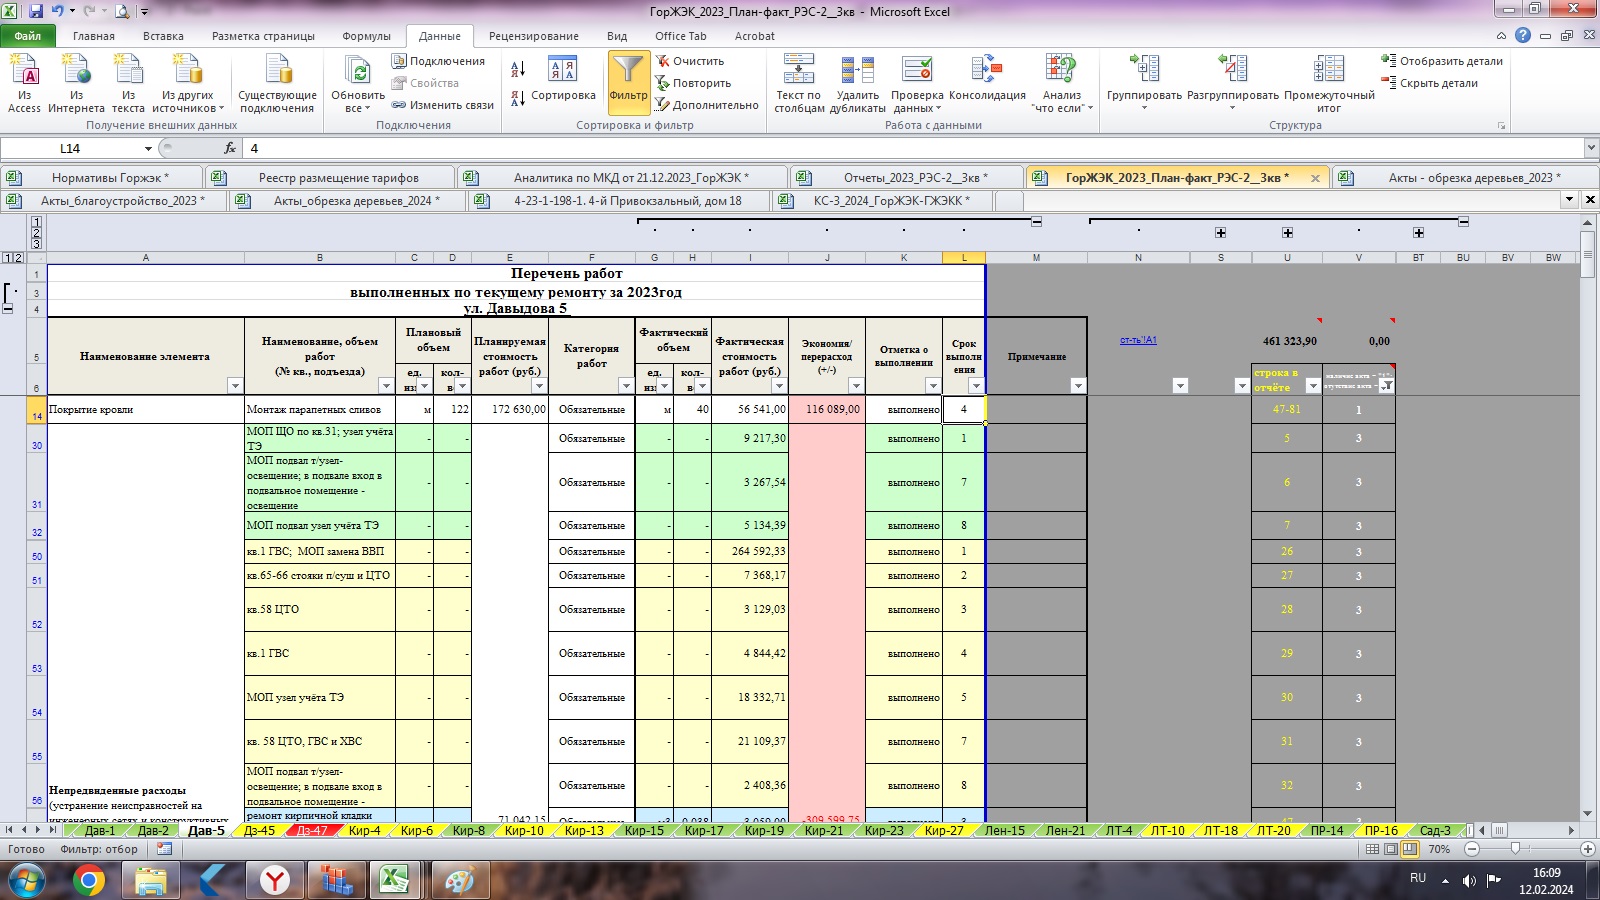The width and height of the screenshot is (1600, 900).
Task: Choose the Из текста import icon
Action: click(x=128, y=83)
